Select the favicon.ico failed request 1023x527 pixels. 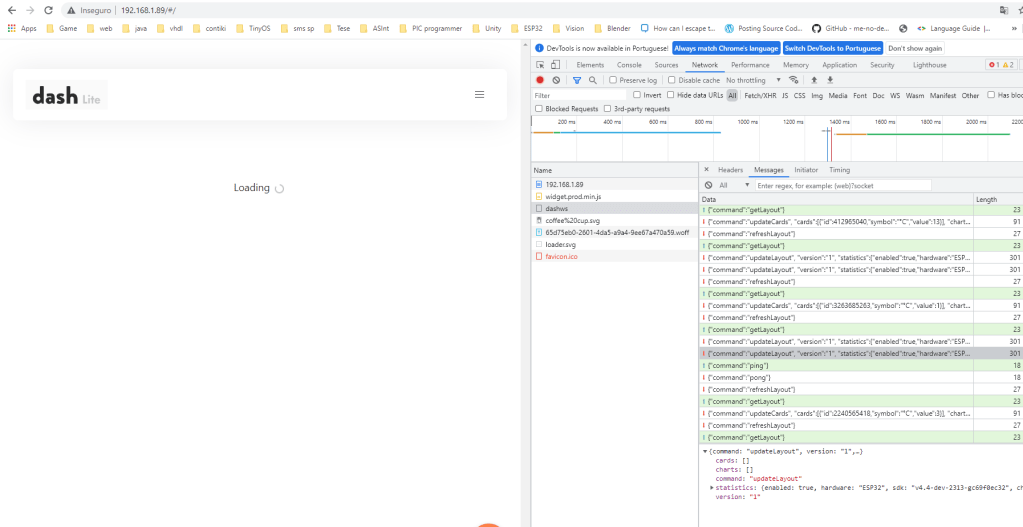coord(615,256)
